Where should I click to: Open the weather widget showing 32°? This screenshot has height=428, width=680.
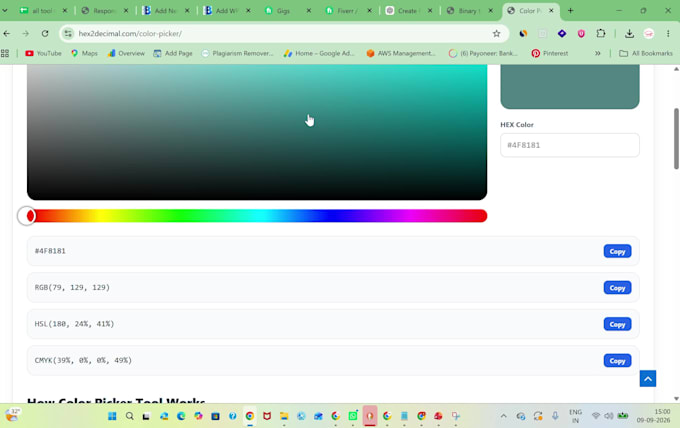coord(12,415)
